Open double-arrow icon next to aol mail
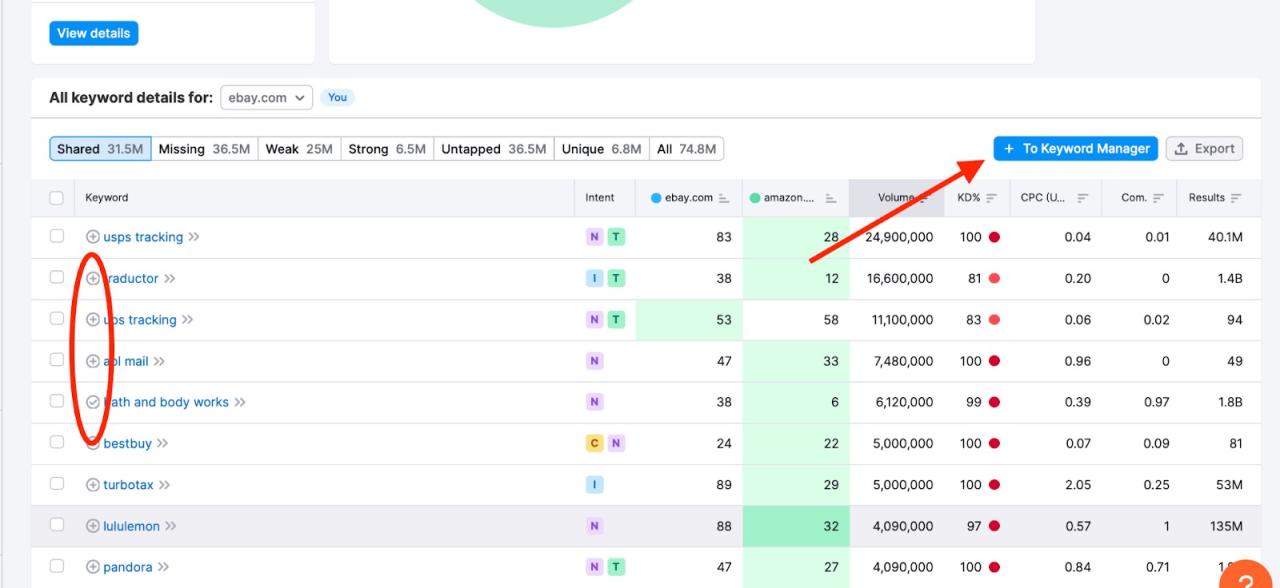This screenshot has height=588, width=1280. (x=159, y=361)
